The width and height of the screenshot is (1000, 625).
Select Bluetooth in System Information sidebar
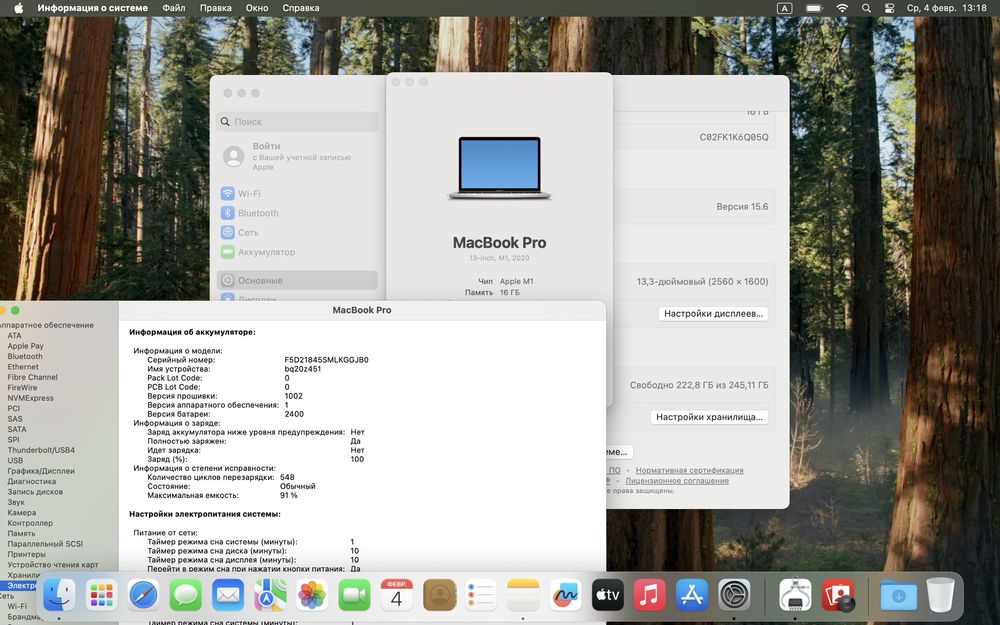(x=25, y=357)
